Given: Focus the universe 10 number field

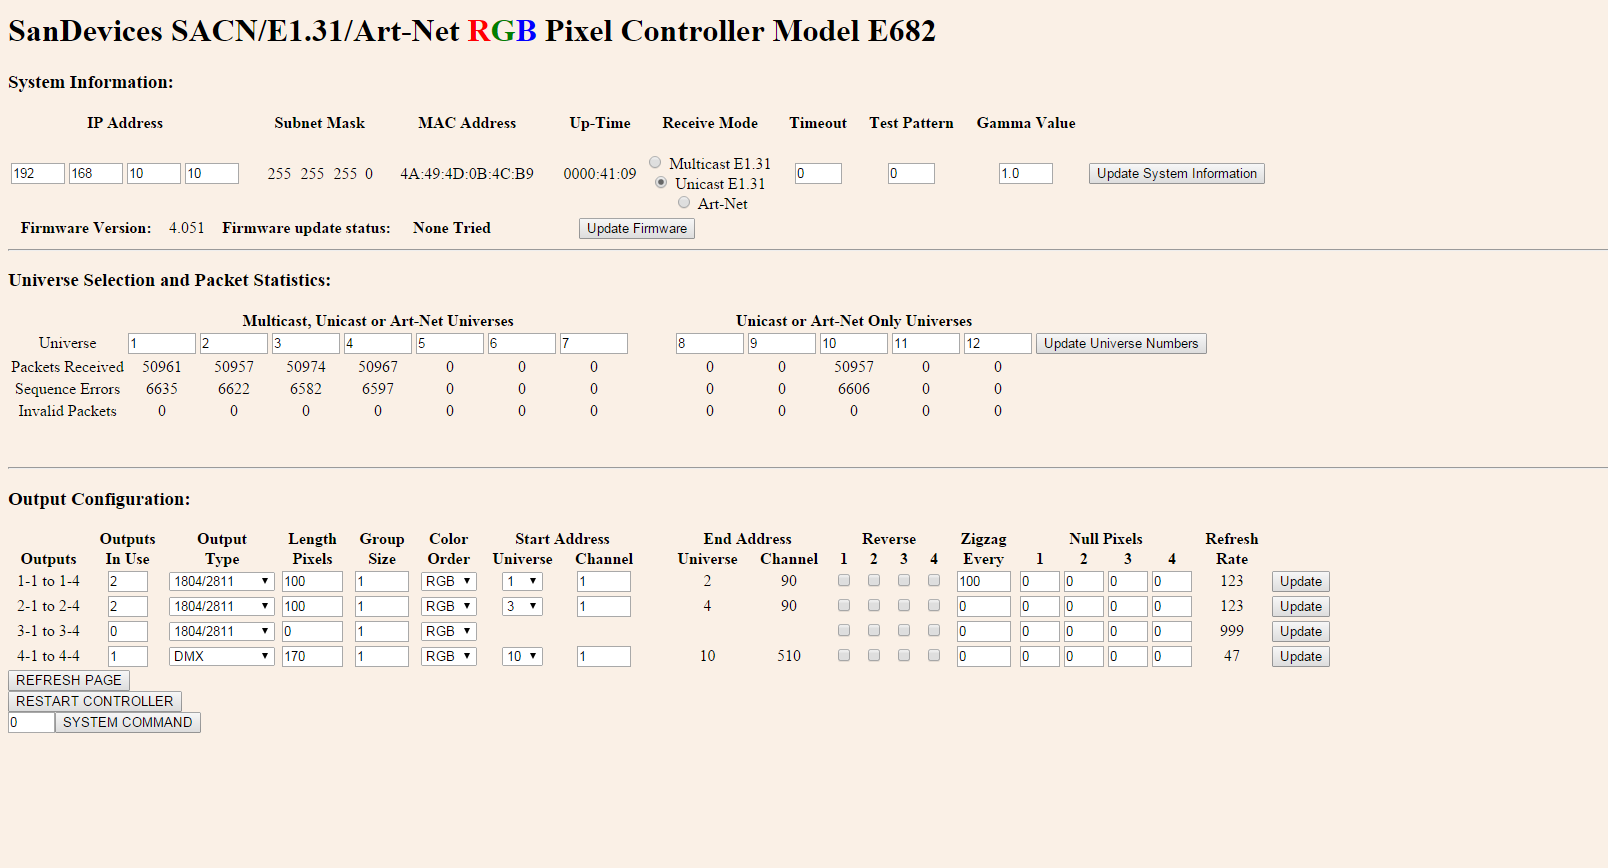Looking at the screenshot, I should click(854, 343).
